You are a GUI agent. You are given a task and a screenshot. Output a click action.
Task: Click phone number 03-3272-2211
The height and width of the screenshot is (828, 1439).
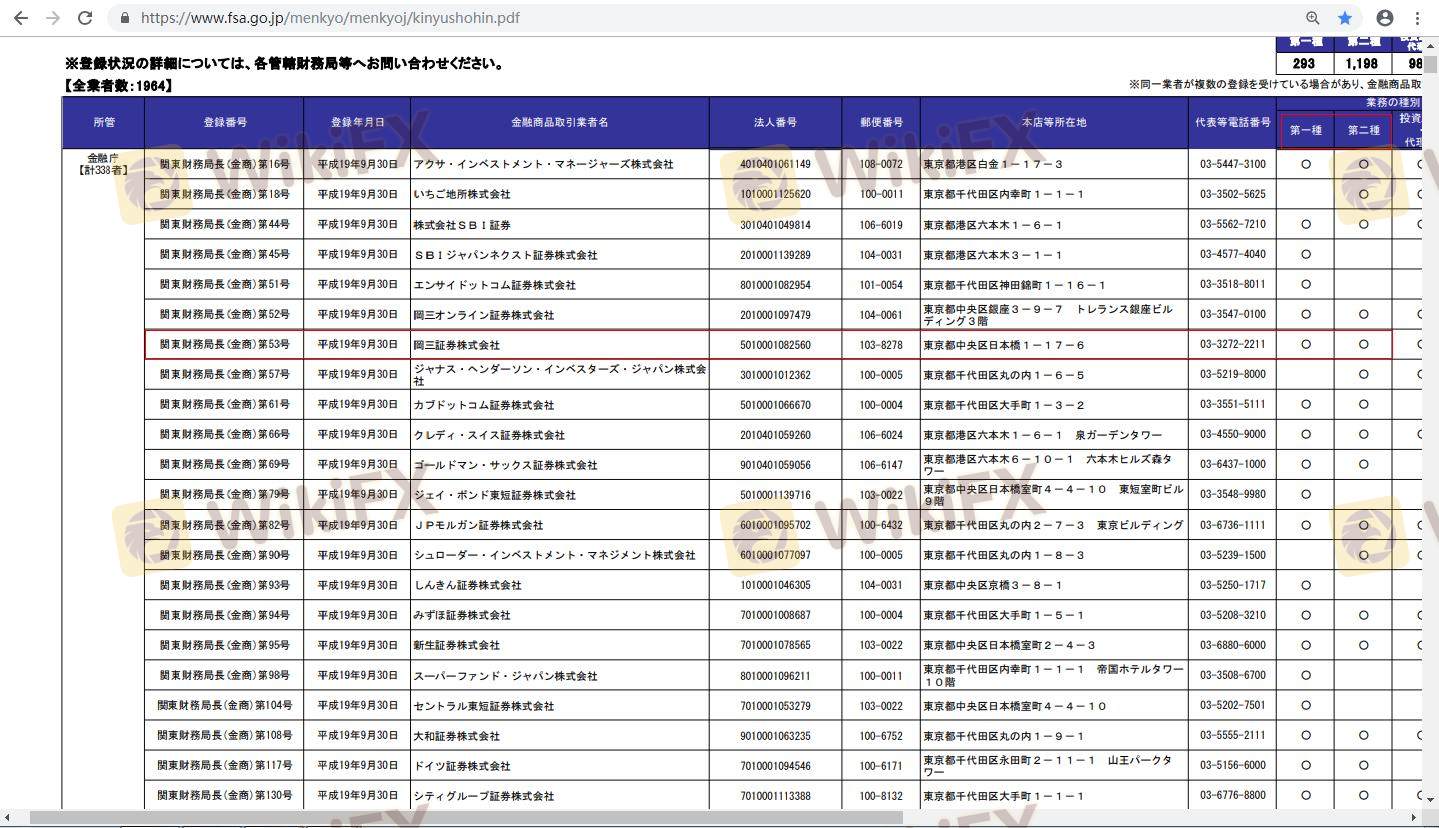(1232, 345)
